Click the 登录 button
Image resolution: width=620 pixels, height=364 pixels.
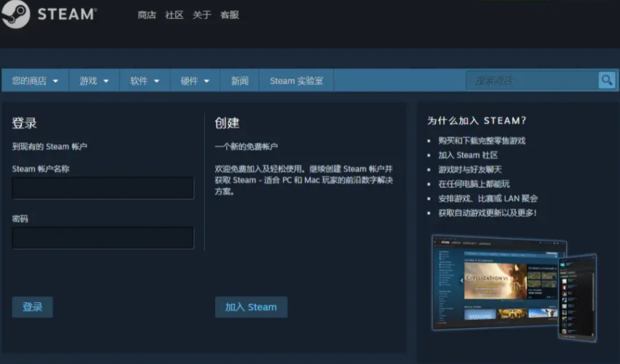click(x=32, y=307)
